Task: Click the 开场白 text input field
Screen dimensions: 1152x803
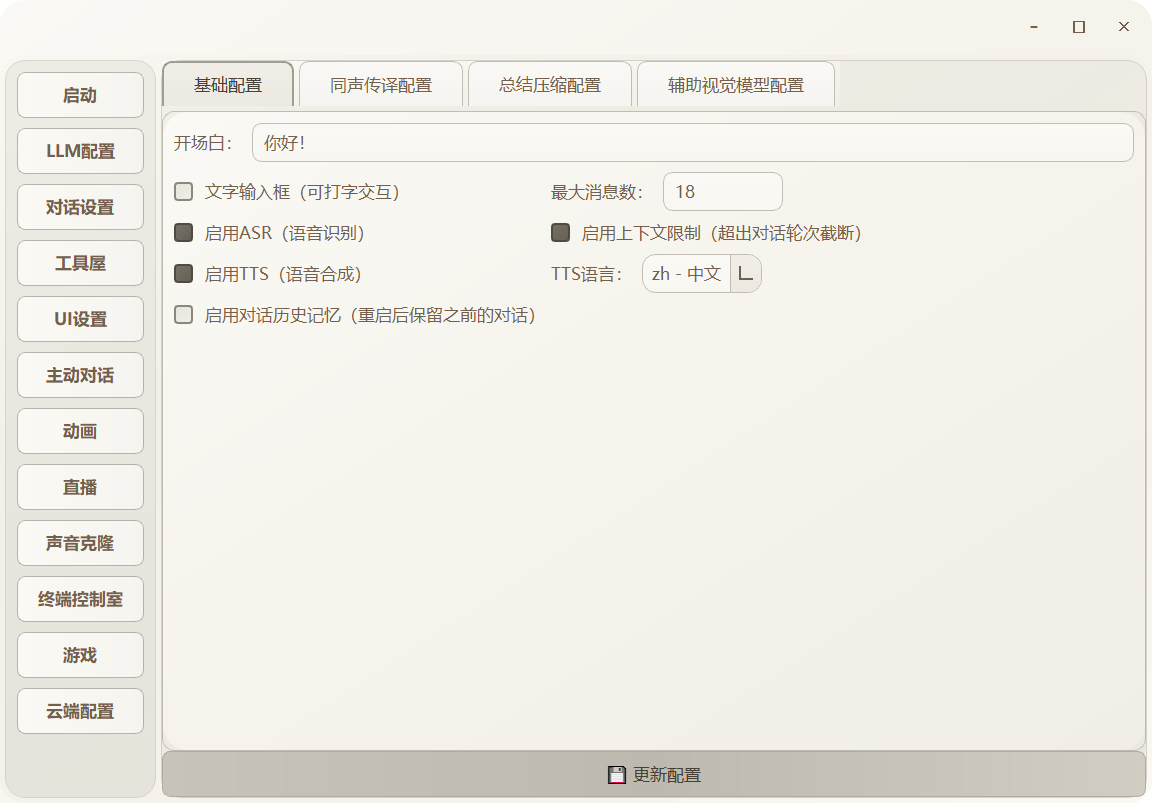Action: tap(692, 143)
